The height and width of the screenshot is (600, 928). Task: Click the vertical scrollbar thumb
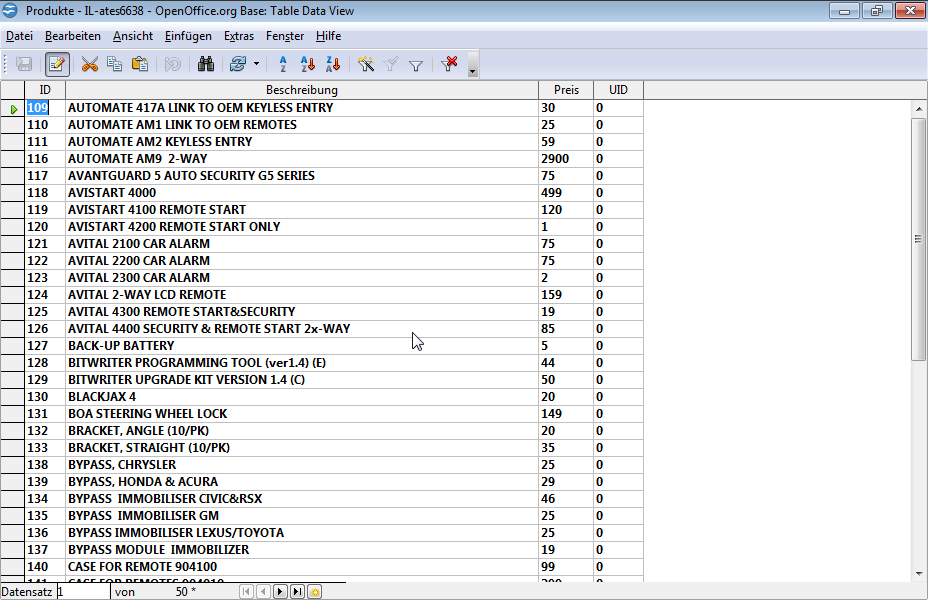click(919, 239)
